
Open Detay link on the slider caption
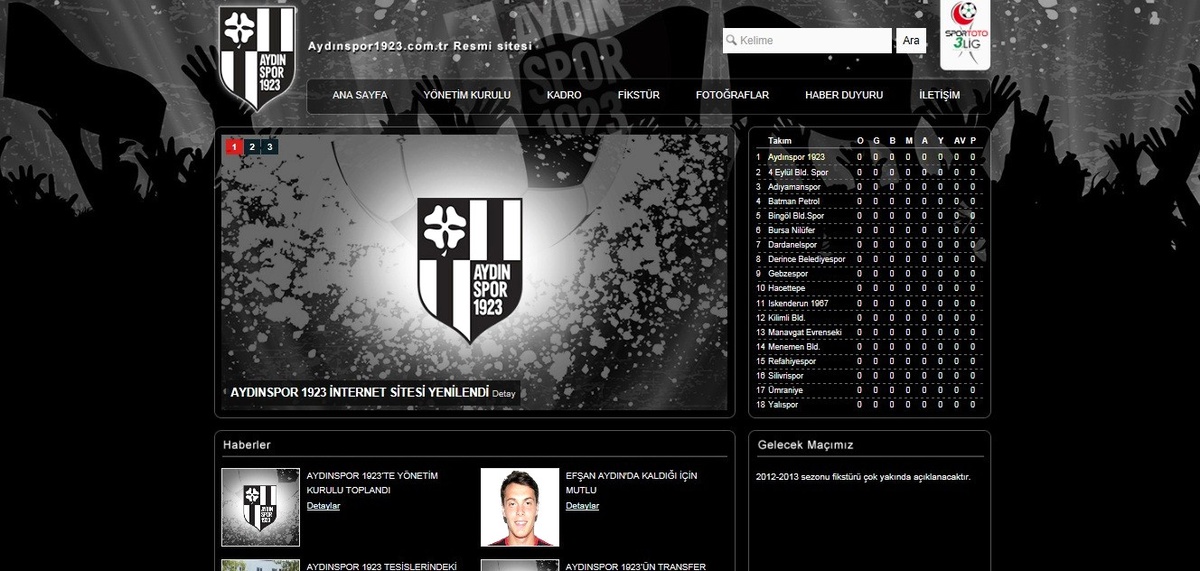click(504, 394)
